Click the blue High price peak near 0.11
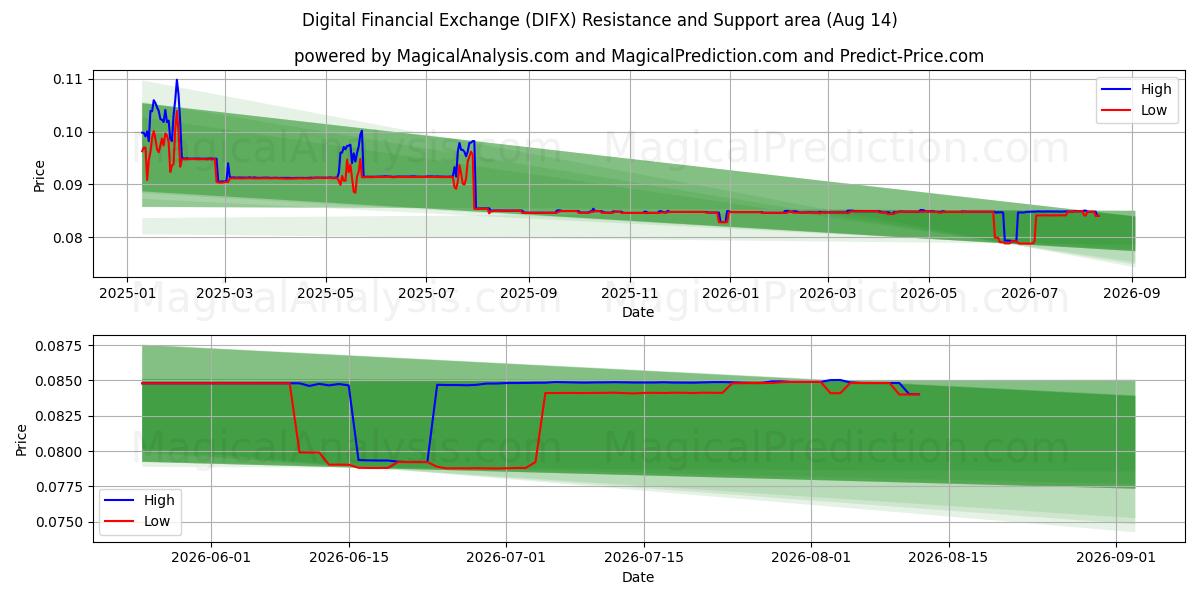Screen dimensions: 1200x600 click(177, 81)
